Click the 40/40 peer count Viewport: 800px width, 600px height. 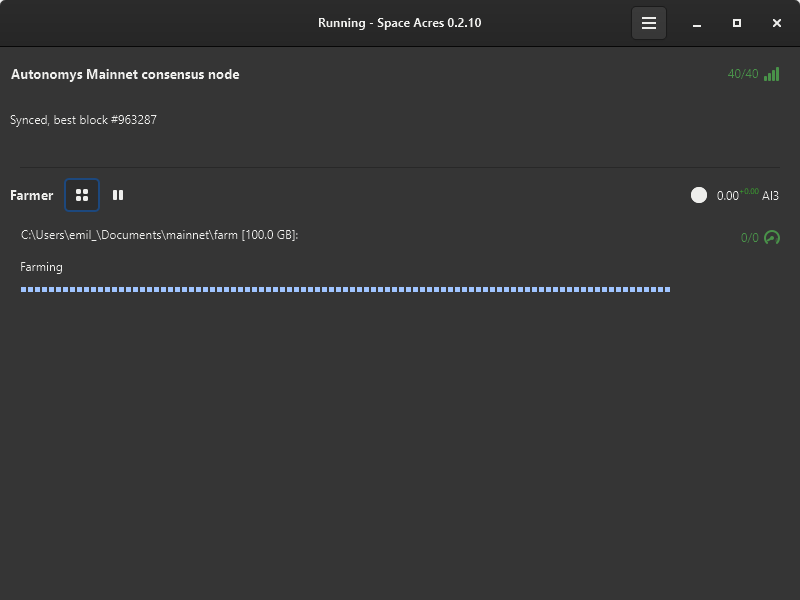point(742,74)
